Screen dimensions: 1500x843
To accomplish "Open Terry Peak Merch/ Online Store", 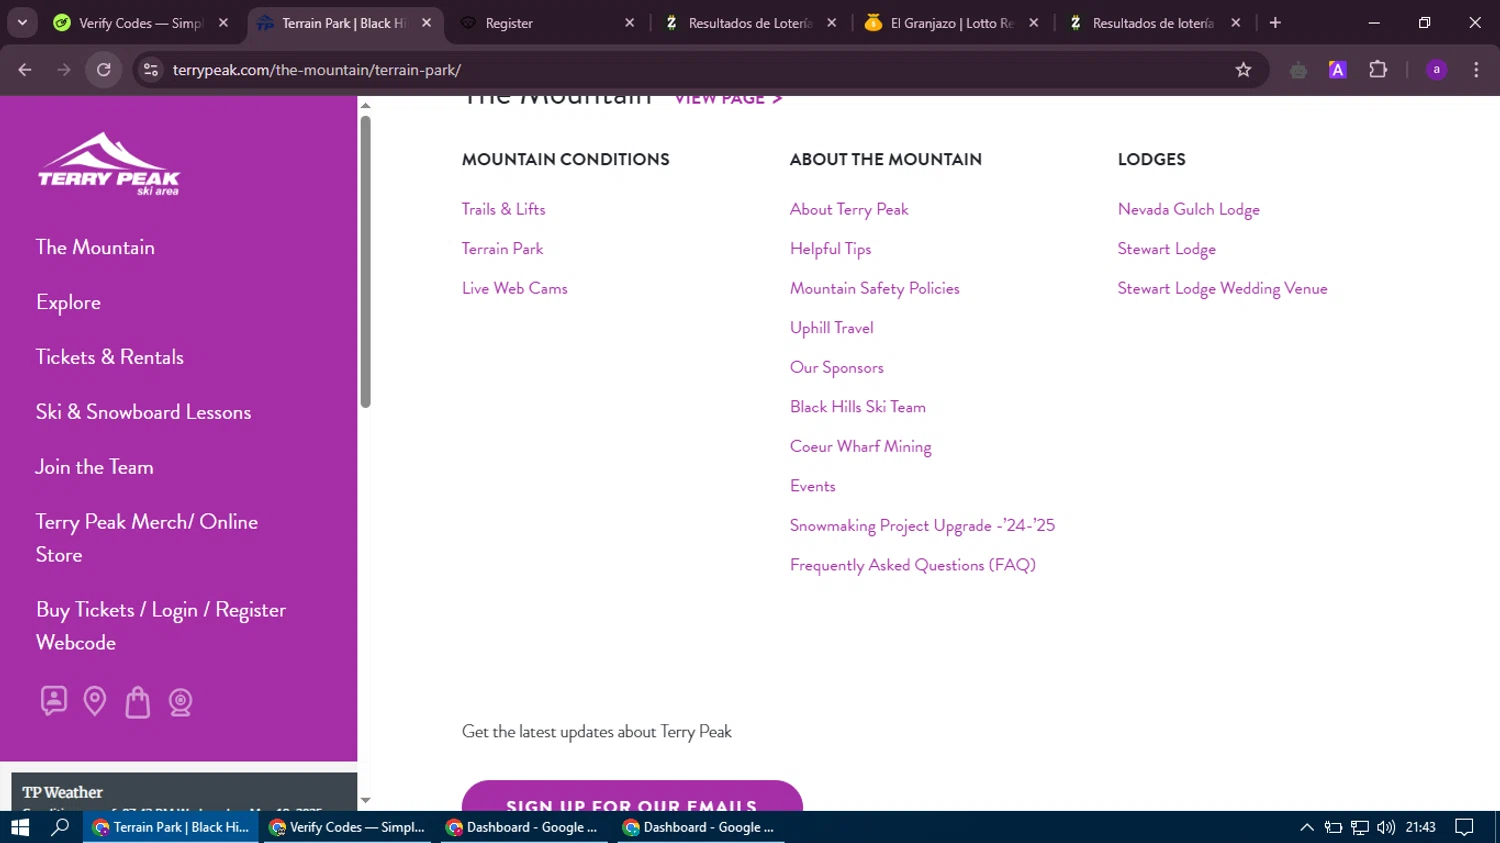I will pos(147,538).
